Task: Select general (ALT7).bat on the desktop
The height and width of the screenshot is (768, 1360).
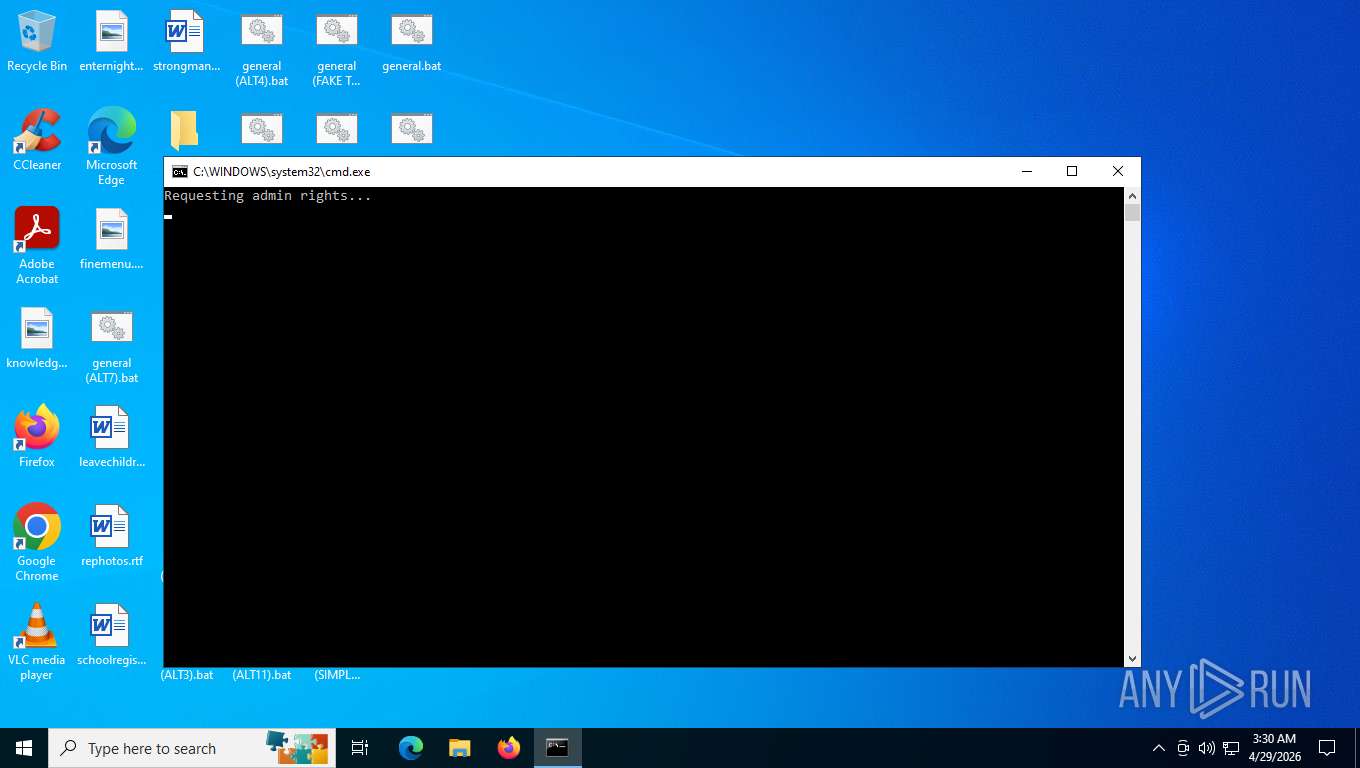Action: (x=111, y=346)
